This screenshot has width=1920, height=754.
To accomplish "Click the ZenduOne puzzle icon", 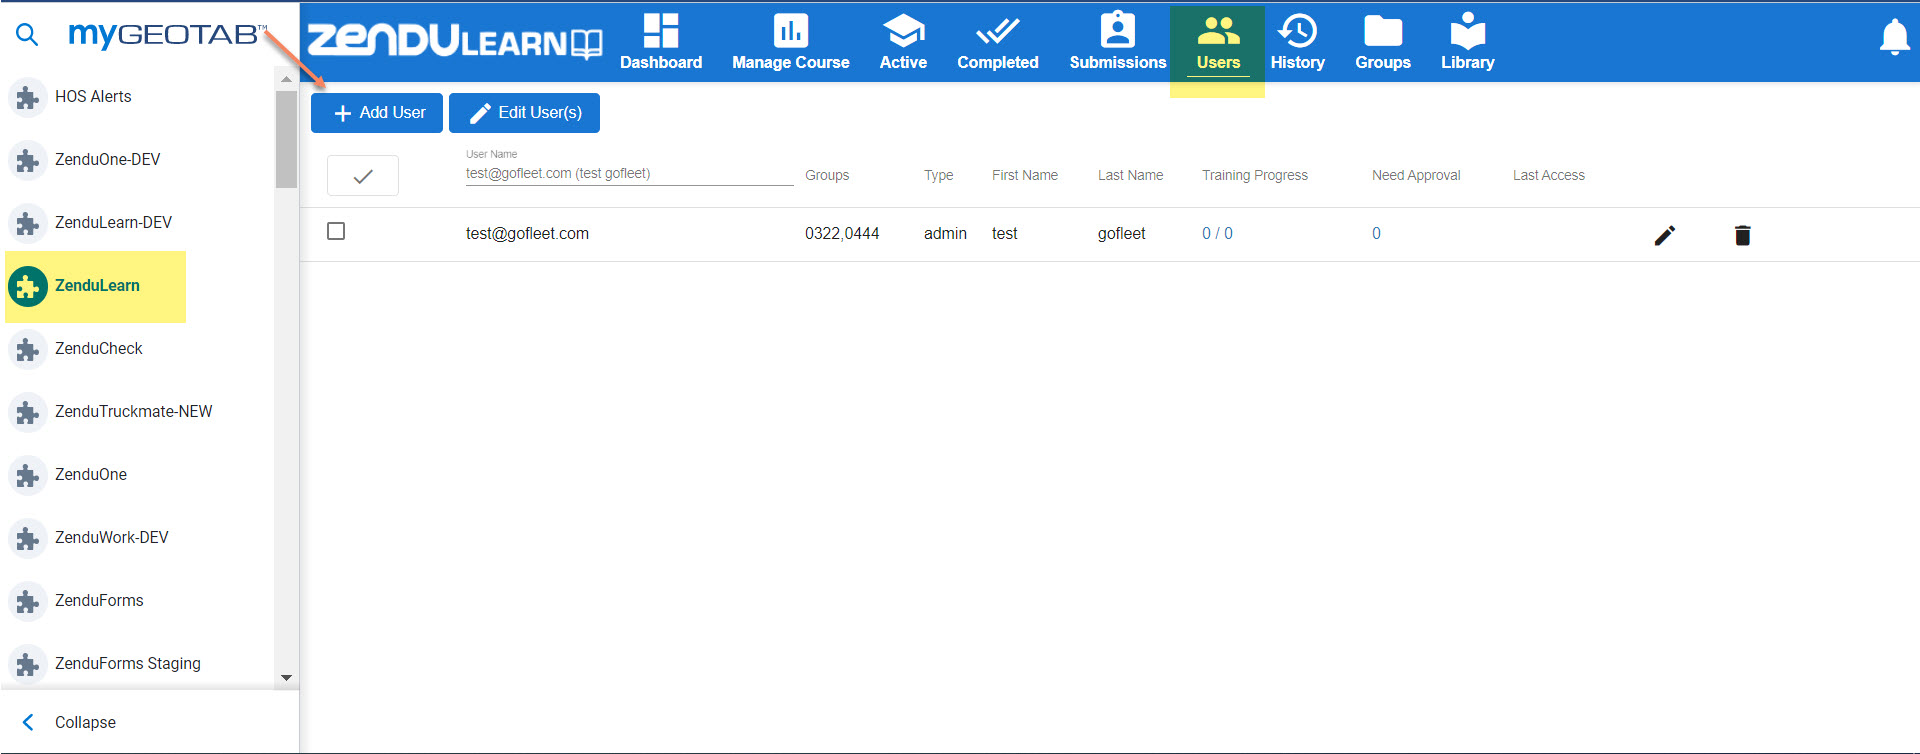I will tap(28, 476).
